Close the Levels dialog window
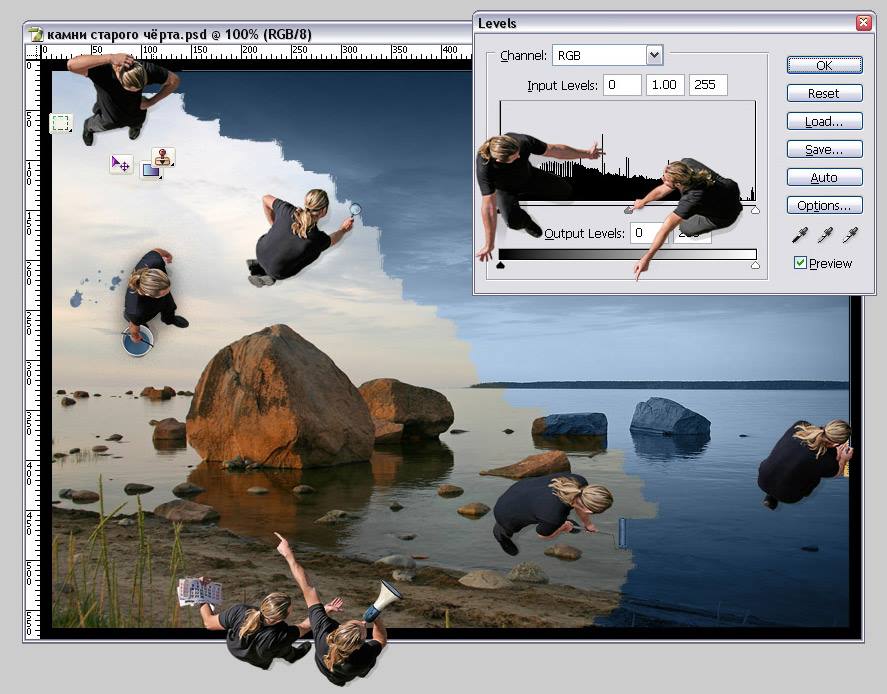The image size is (887, 694). (x=863, y=23)
